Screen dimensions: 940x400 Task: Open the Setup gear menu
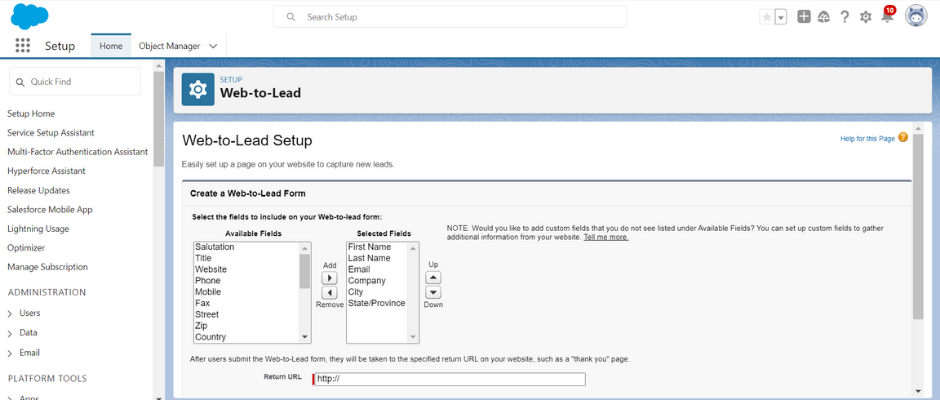click(866, 17)
